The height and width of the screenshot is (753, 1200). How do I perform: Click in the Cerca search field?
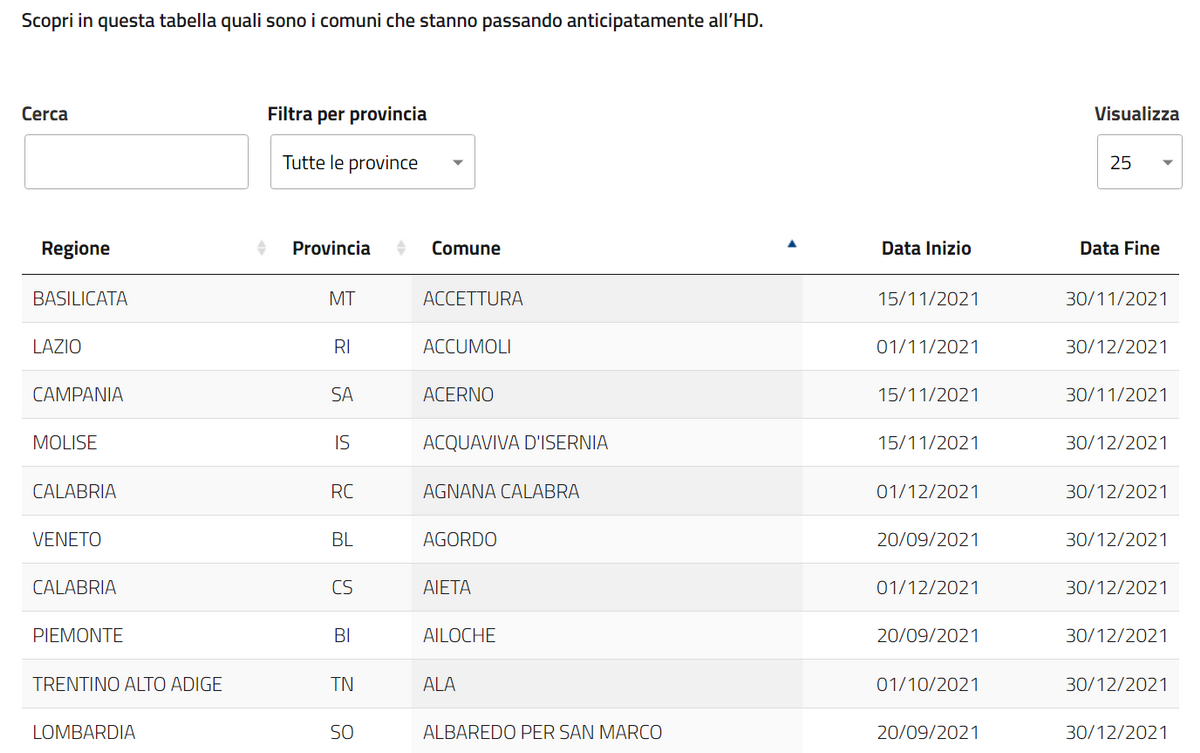click(136, 162)
